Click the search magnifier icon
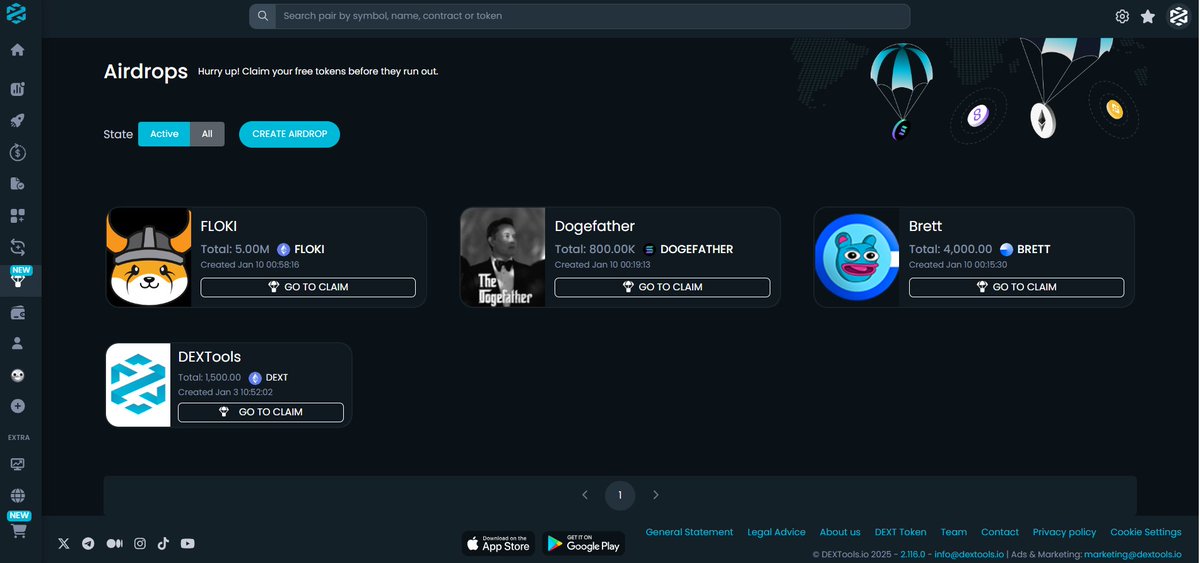Viewport: 1200px width, 563px height. click(x=262, y=16)
